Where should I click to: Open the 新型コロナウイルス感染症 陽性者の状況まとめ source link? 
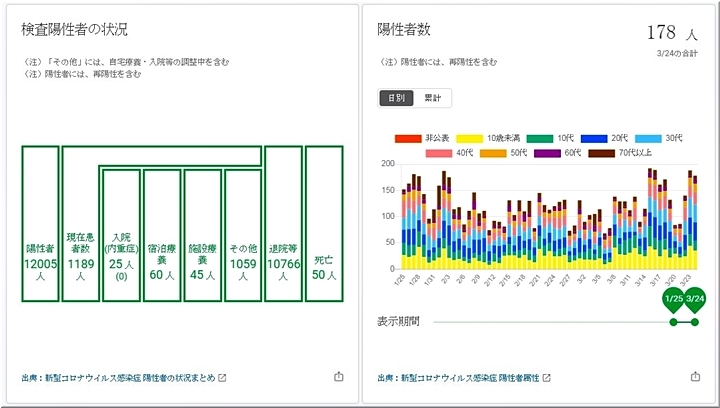coord(118,378)
